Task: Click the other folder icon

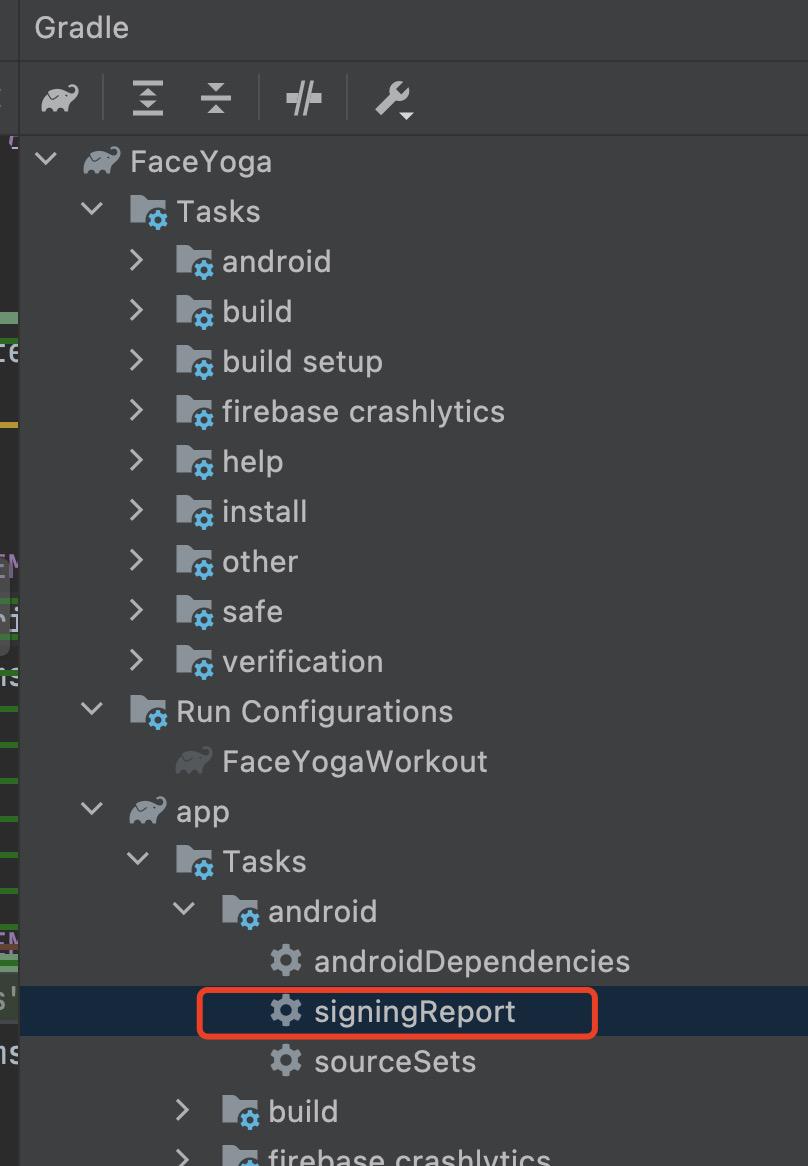Action: (x=195, y=561)
